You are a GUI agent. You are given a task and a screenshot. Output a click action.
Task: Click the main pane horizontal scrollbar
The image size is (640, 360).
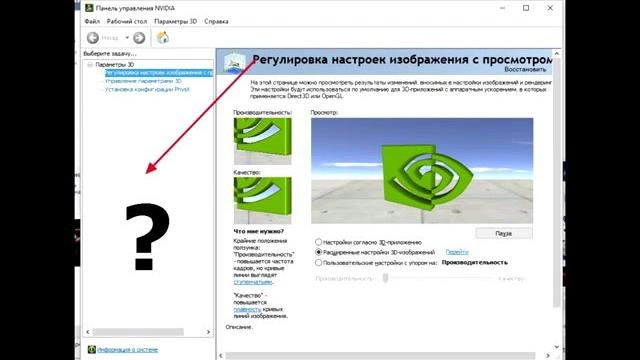pos(380,356)
